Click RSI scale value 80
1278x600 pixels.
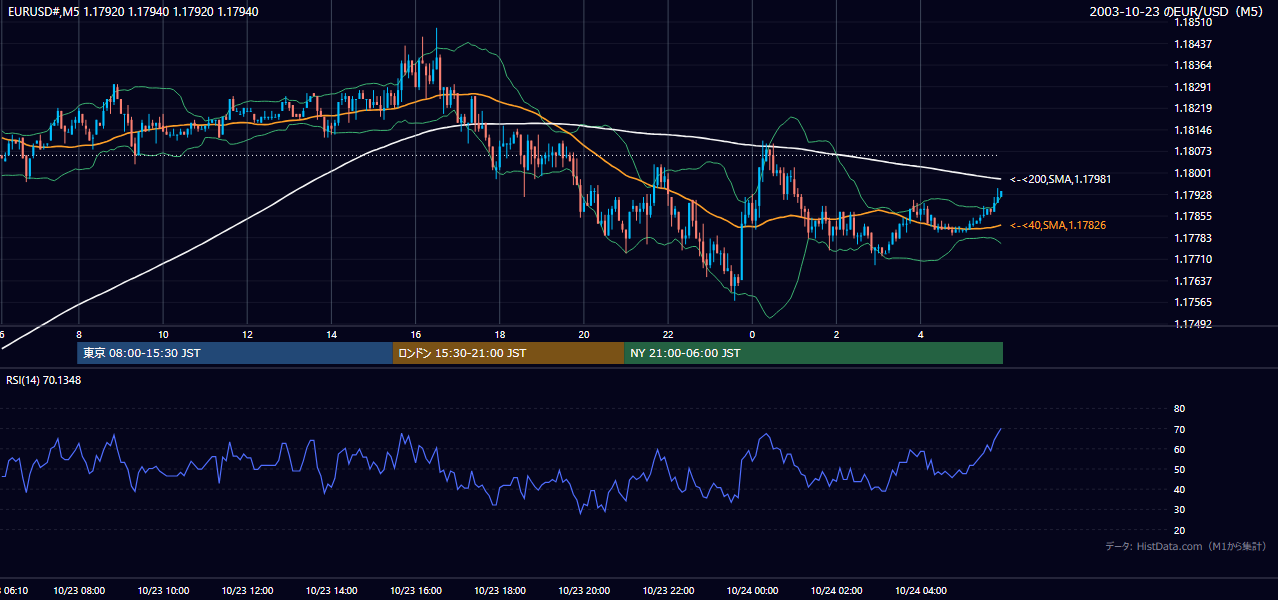point(1179,409)
